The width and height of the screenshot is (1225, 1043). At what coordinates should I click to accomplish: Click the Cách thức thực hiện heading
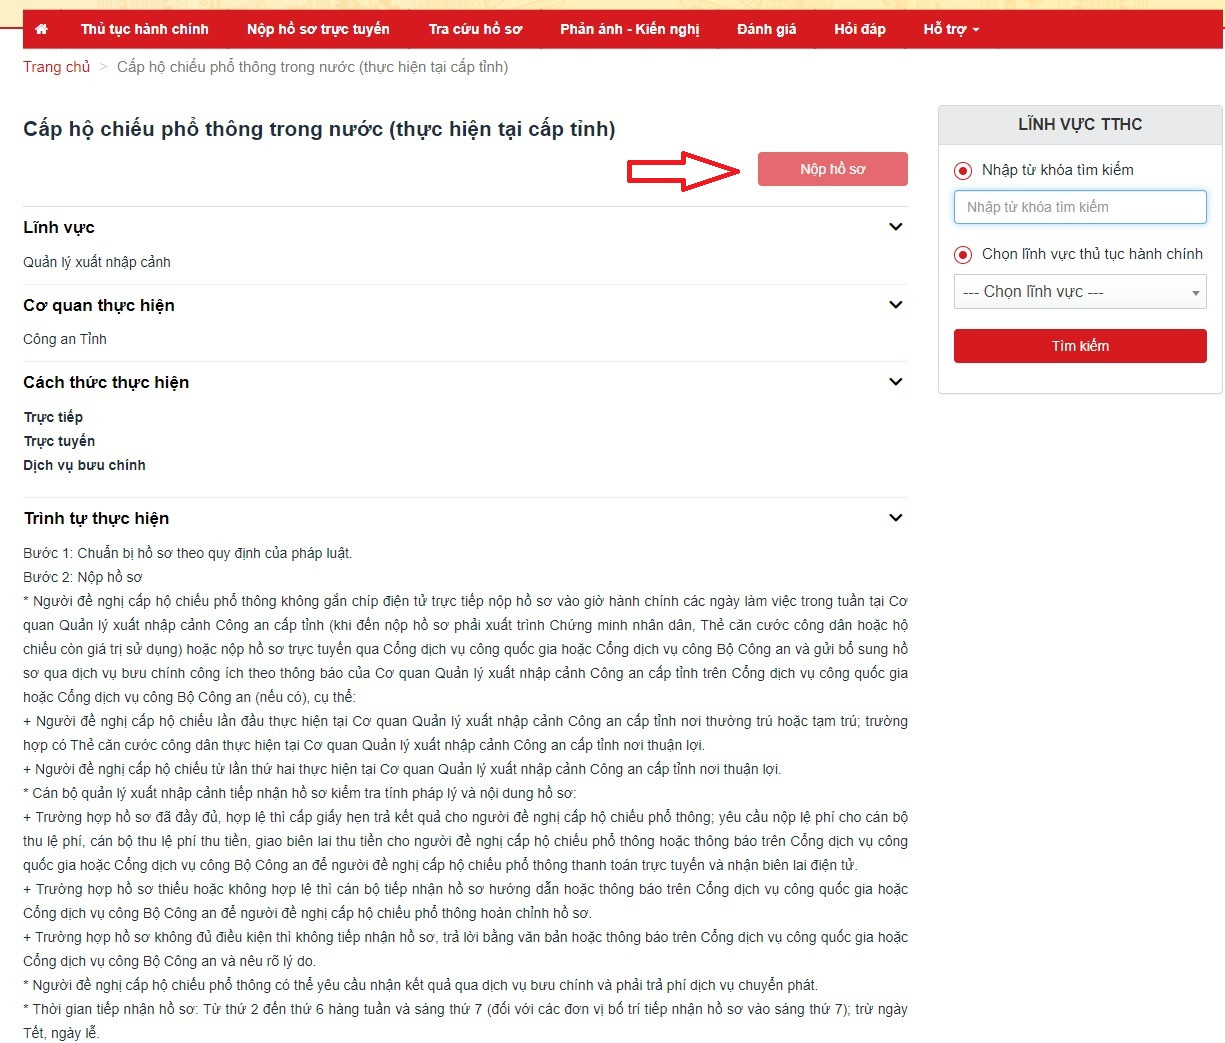point(106,383)
